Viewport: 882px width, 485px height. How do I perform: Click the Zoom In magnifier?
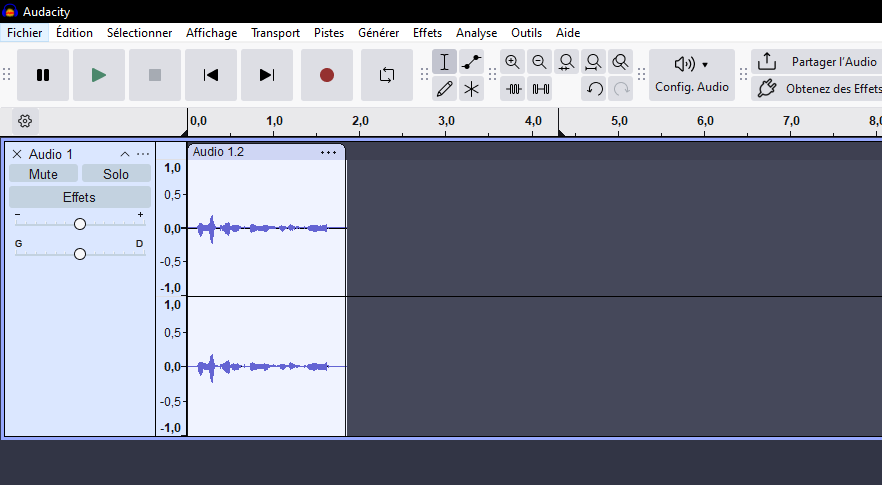click(513, 62)
